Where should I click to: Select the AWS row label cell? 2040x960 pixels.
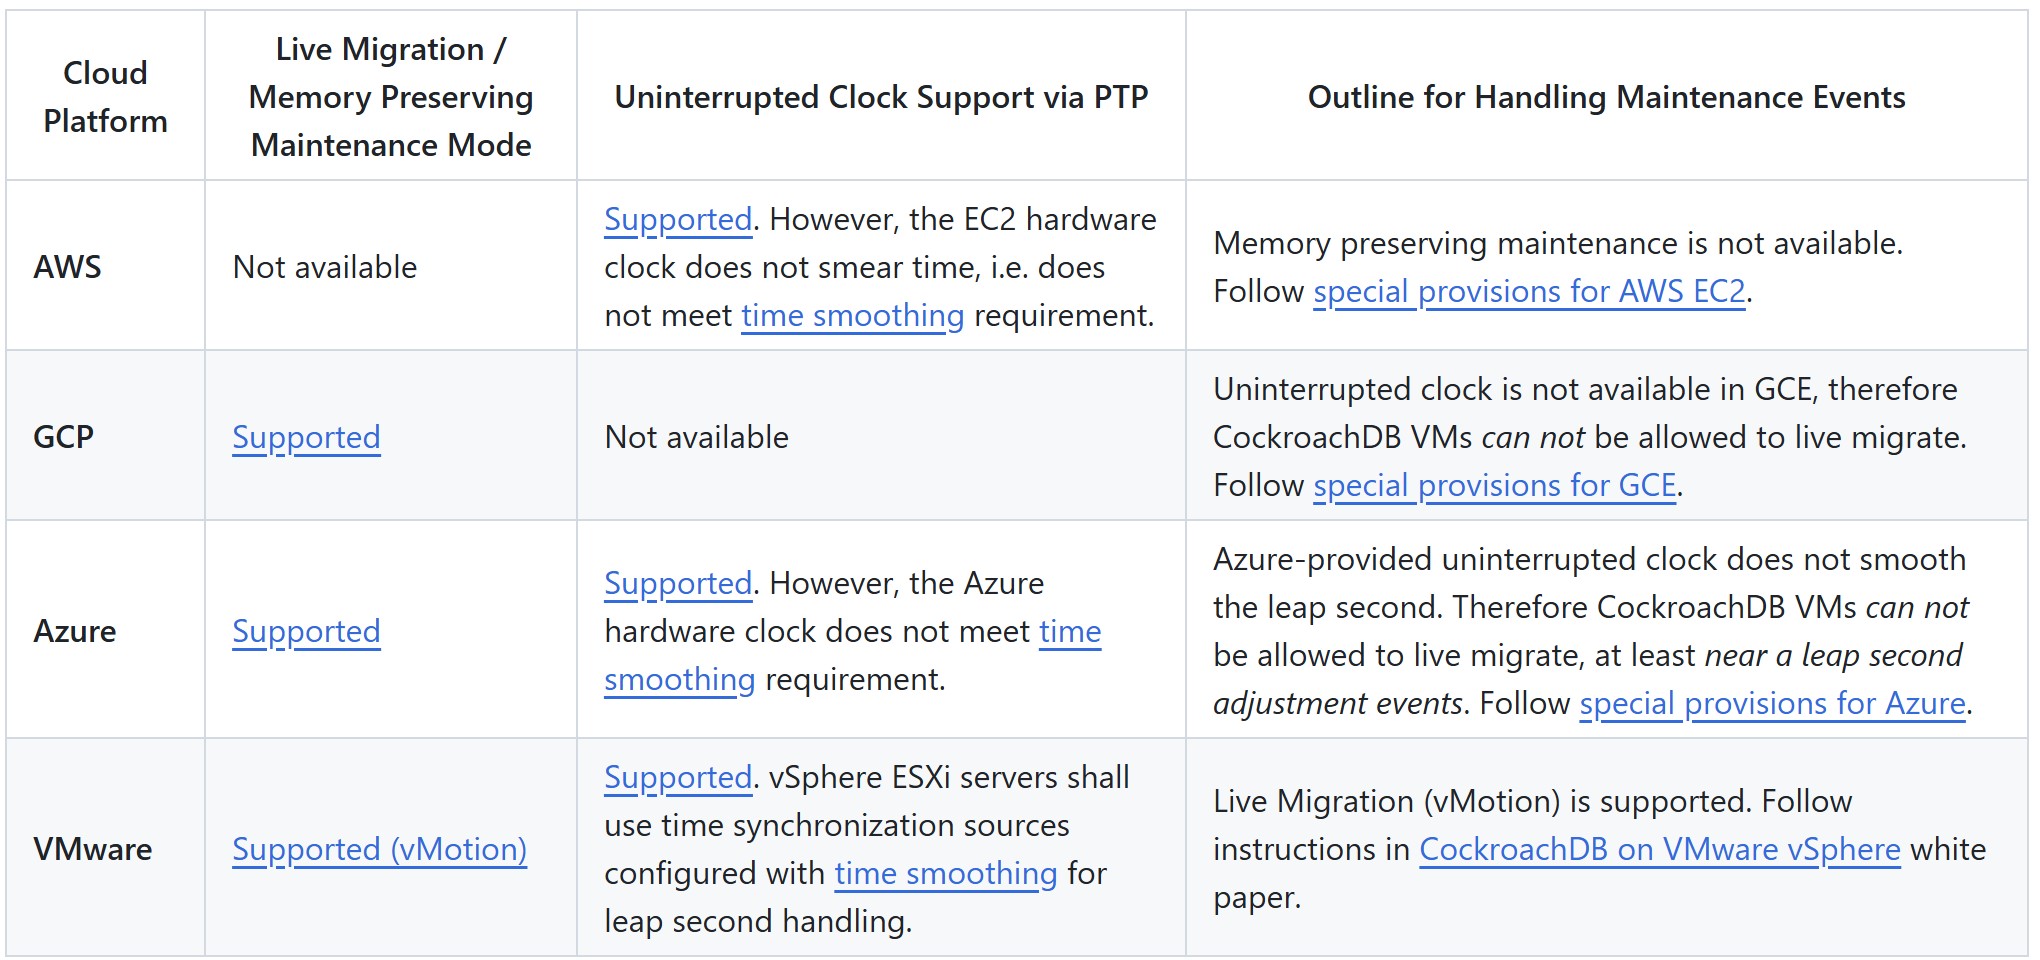(68, 267)
